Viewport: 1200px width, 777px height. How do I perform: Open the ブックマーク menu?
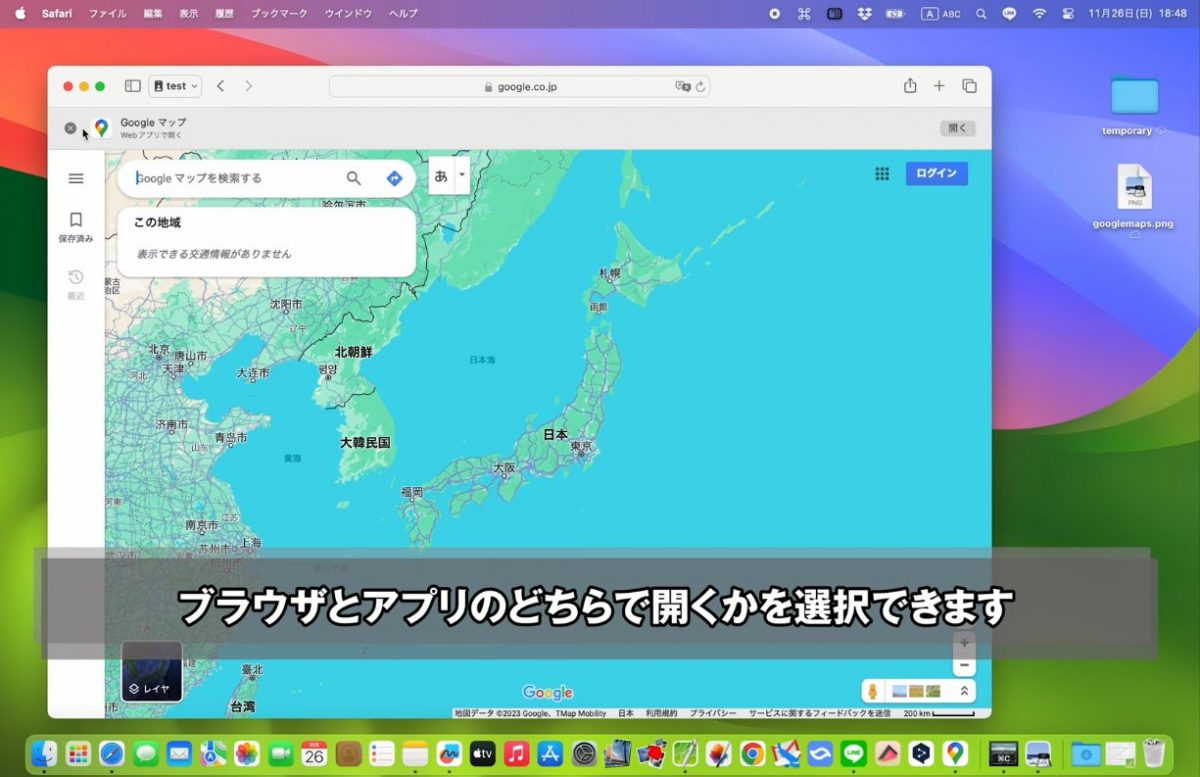[279, 14]
